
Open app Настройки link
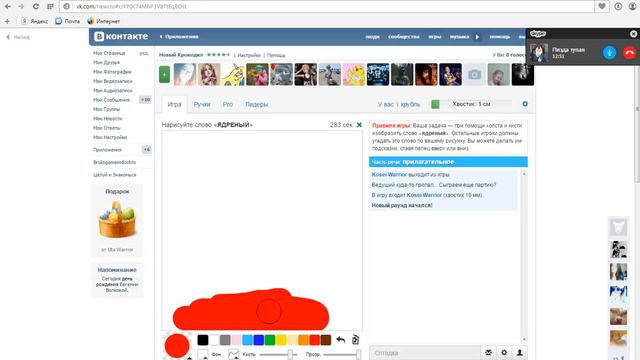pos(249,55)
